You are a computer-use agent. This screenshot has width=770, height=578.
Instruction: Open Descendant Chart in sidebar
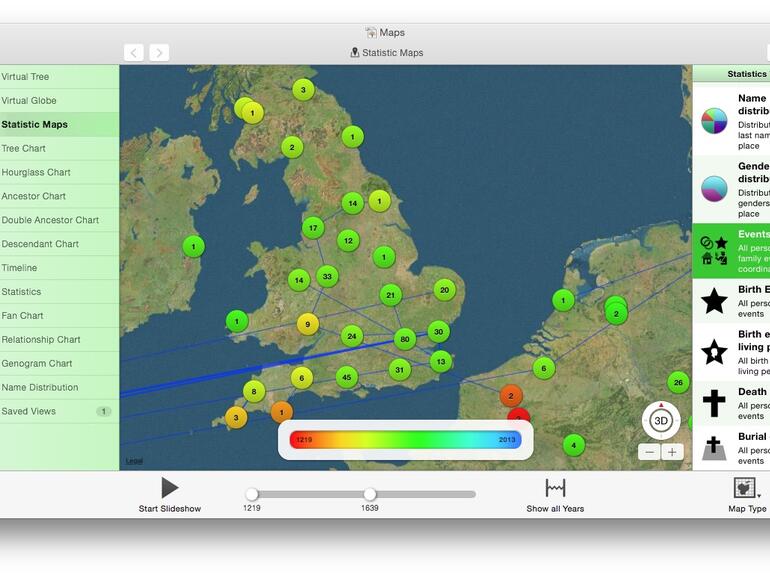[x=59, y=244]
